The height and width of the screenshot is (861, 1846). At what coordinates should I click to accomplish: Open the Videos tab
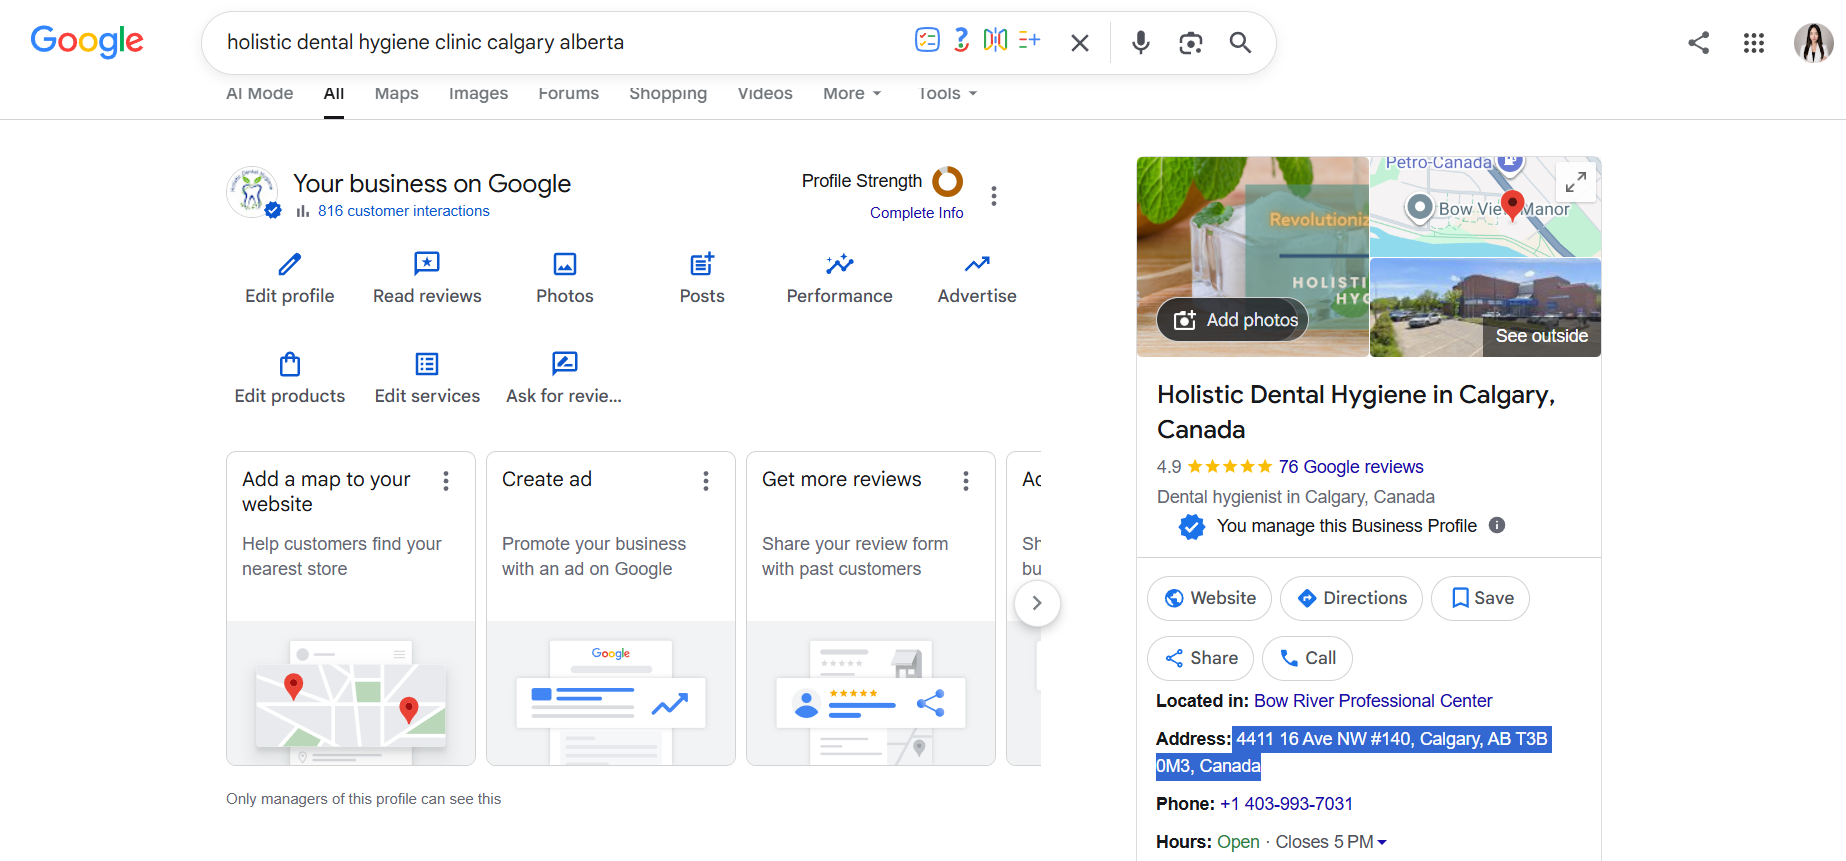(x=765, y=93)
